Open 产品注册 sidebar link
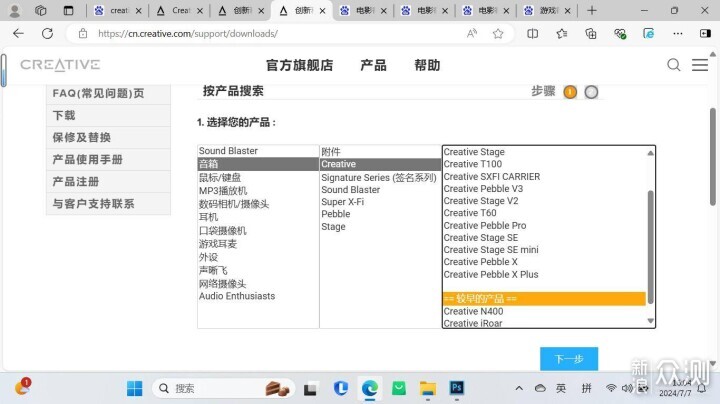Screen dimensions: 720x404 pyautogui.click(x=108, y=181)
